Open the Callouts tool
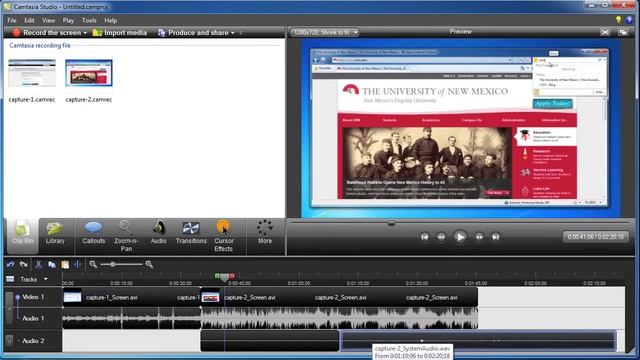Screen dimensions: 640x360 [93, 233]
